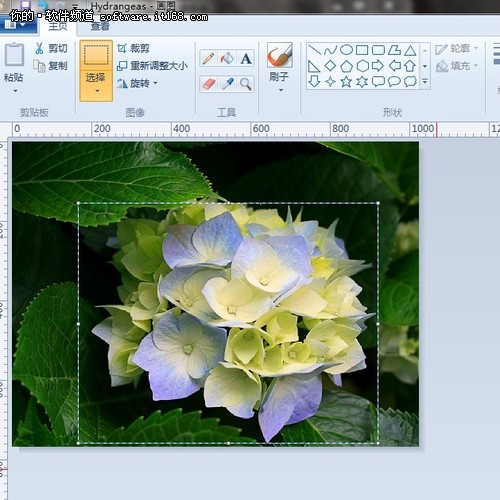Select the Fill with color bucket tool
Screen dimensions: 500x500
(x=227, y=58)
